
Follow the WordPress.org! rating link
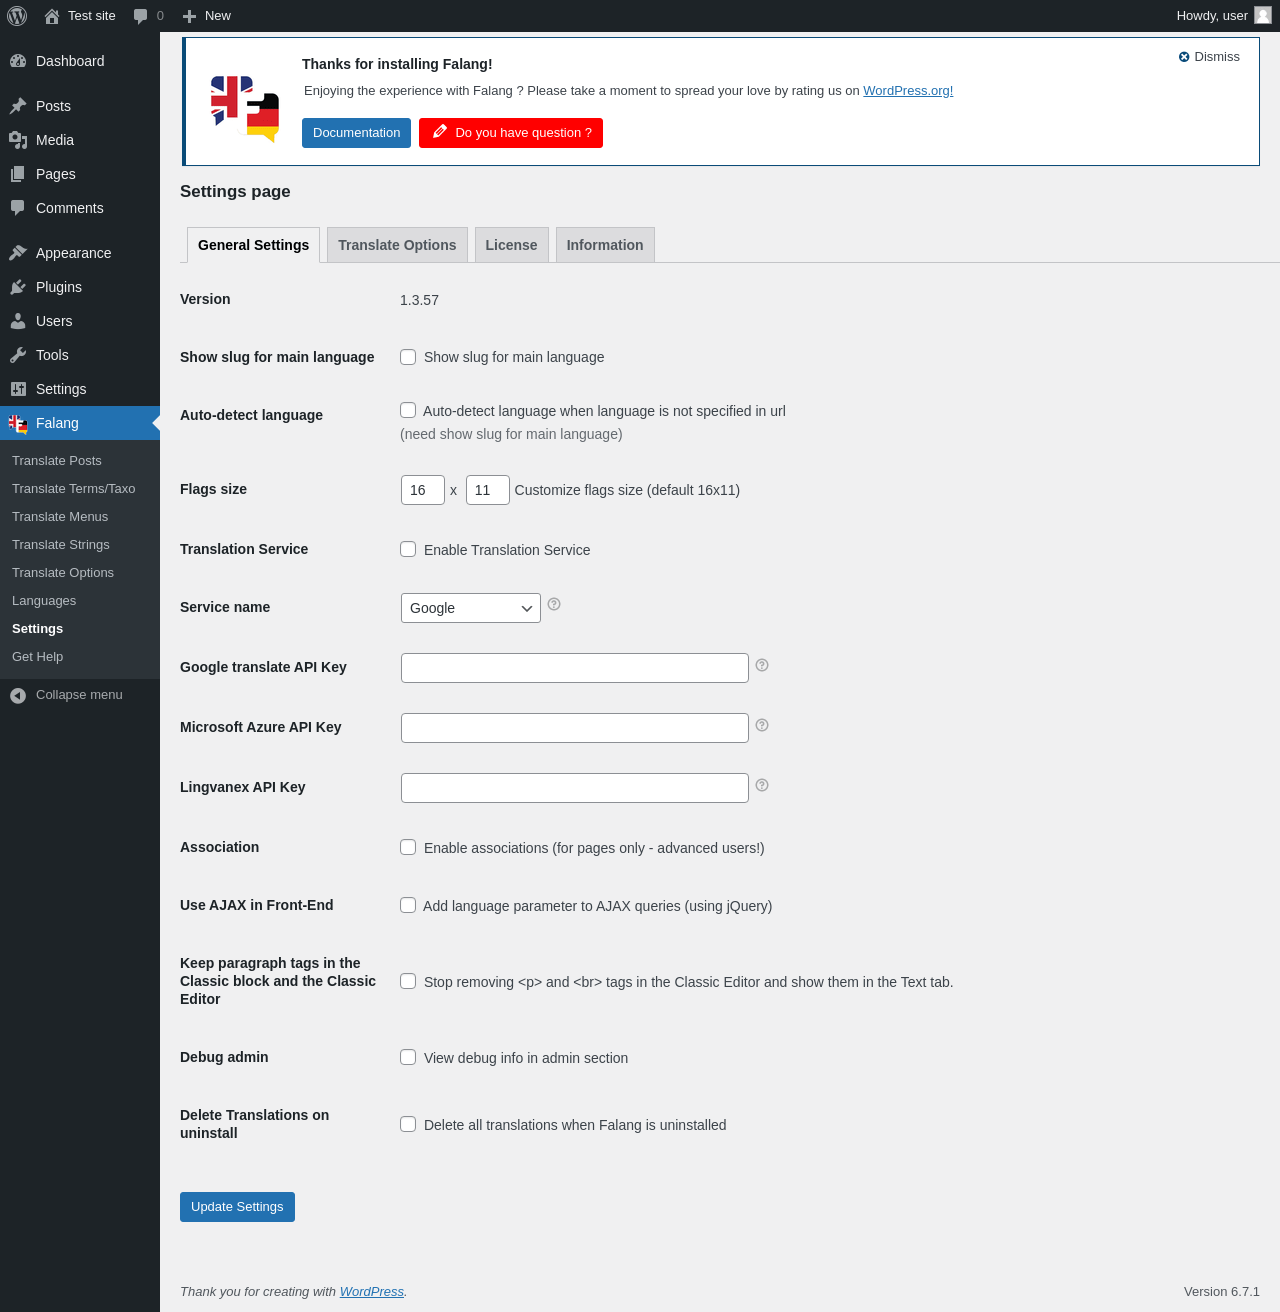[908, 91]
